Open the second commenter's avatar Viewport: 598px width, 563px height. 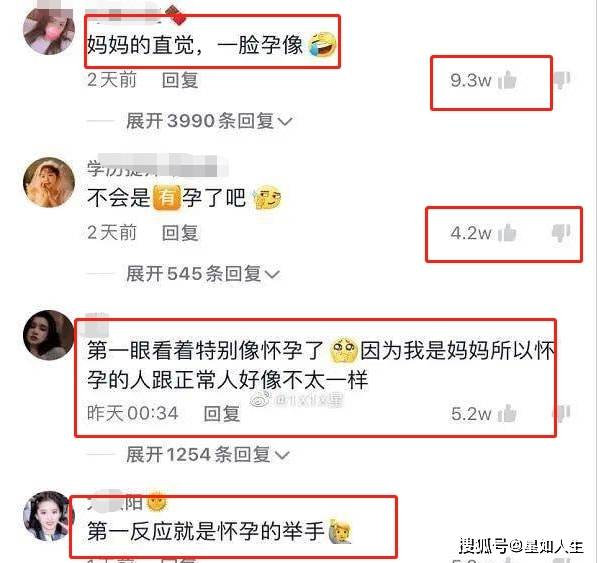(49, 183)
